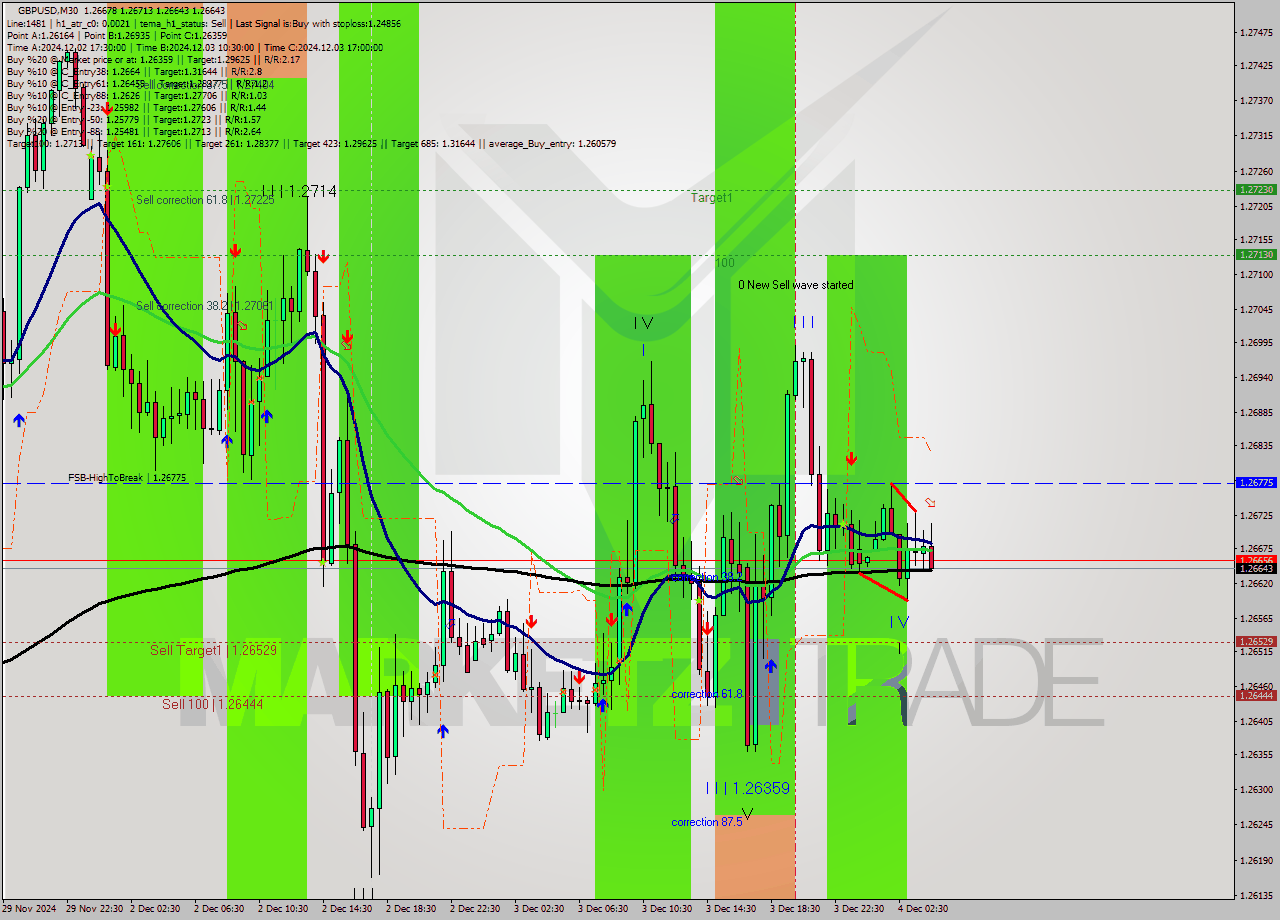Screen dimensions: 1280x920
Task: Click the 1.27475 price axis value
Action: click(1255, 32)
